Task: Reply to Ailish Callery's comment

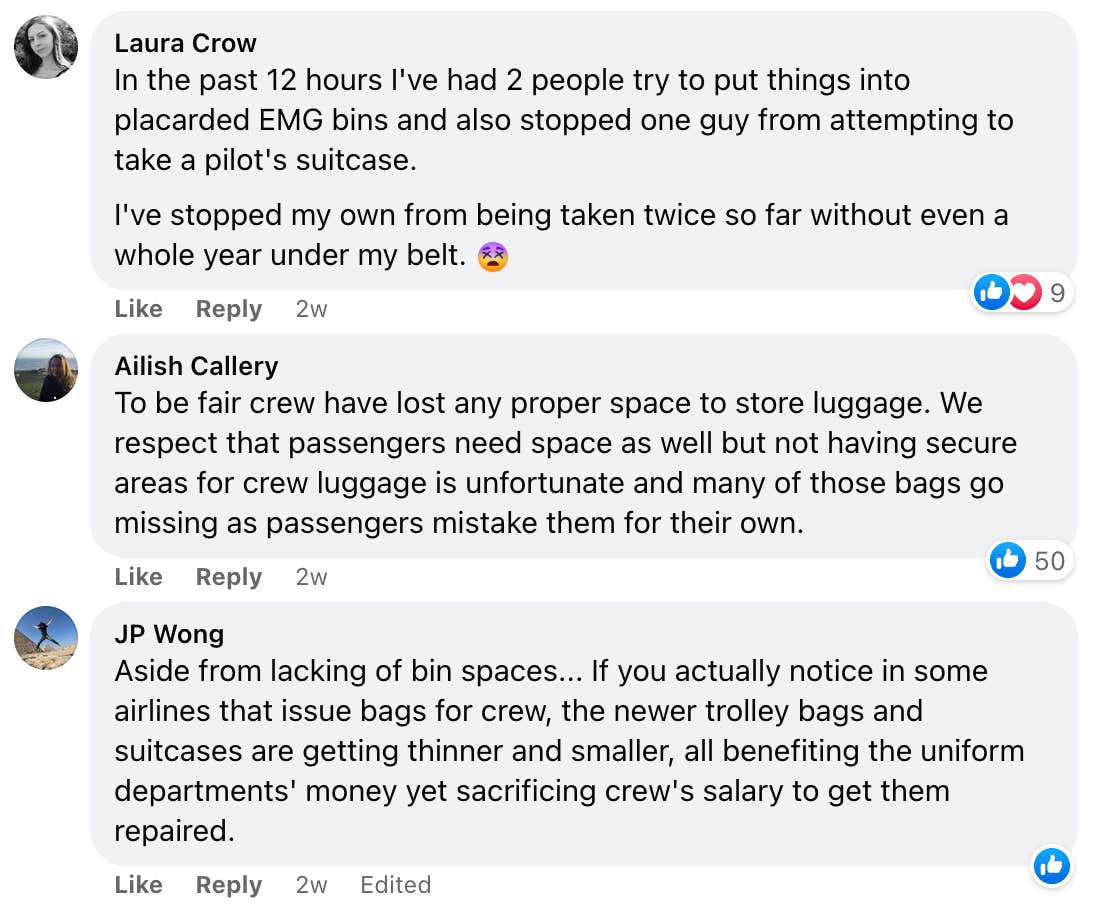Action: pos(228,577)
